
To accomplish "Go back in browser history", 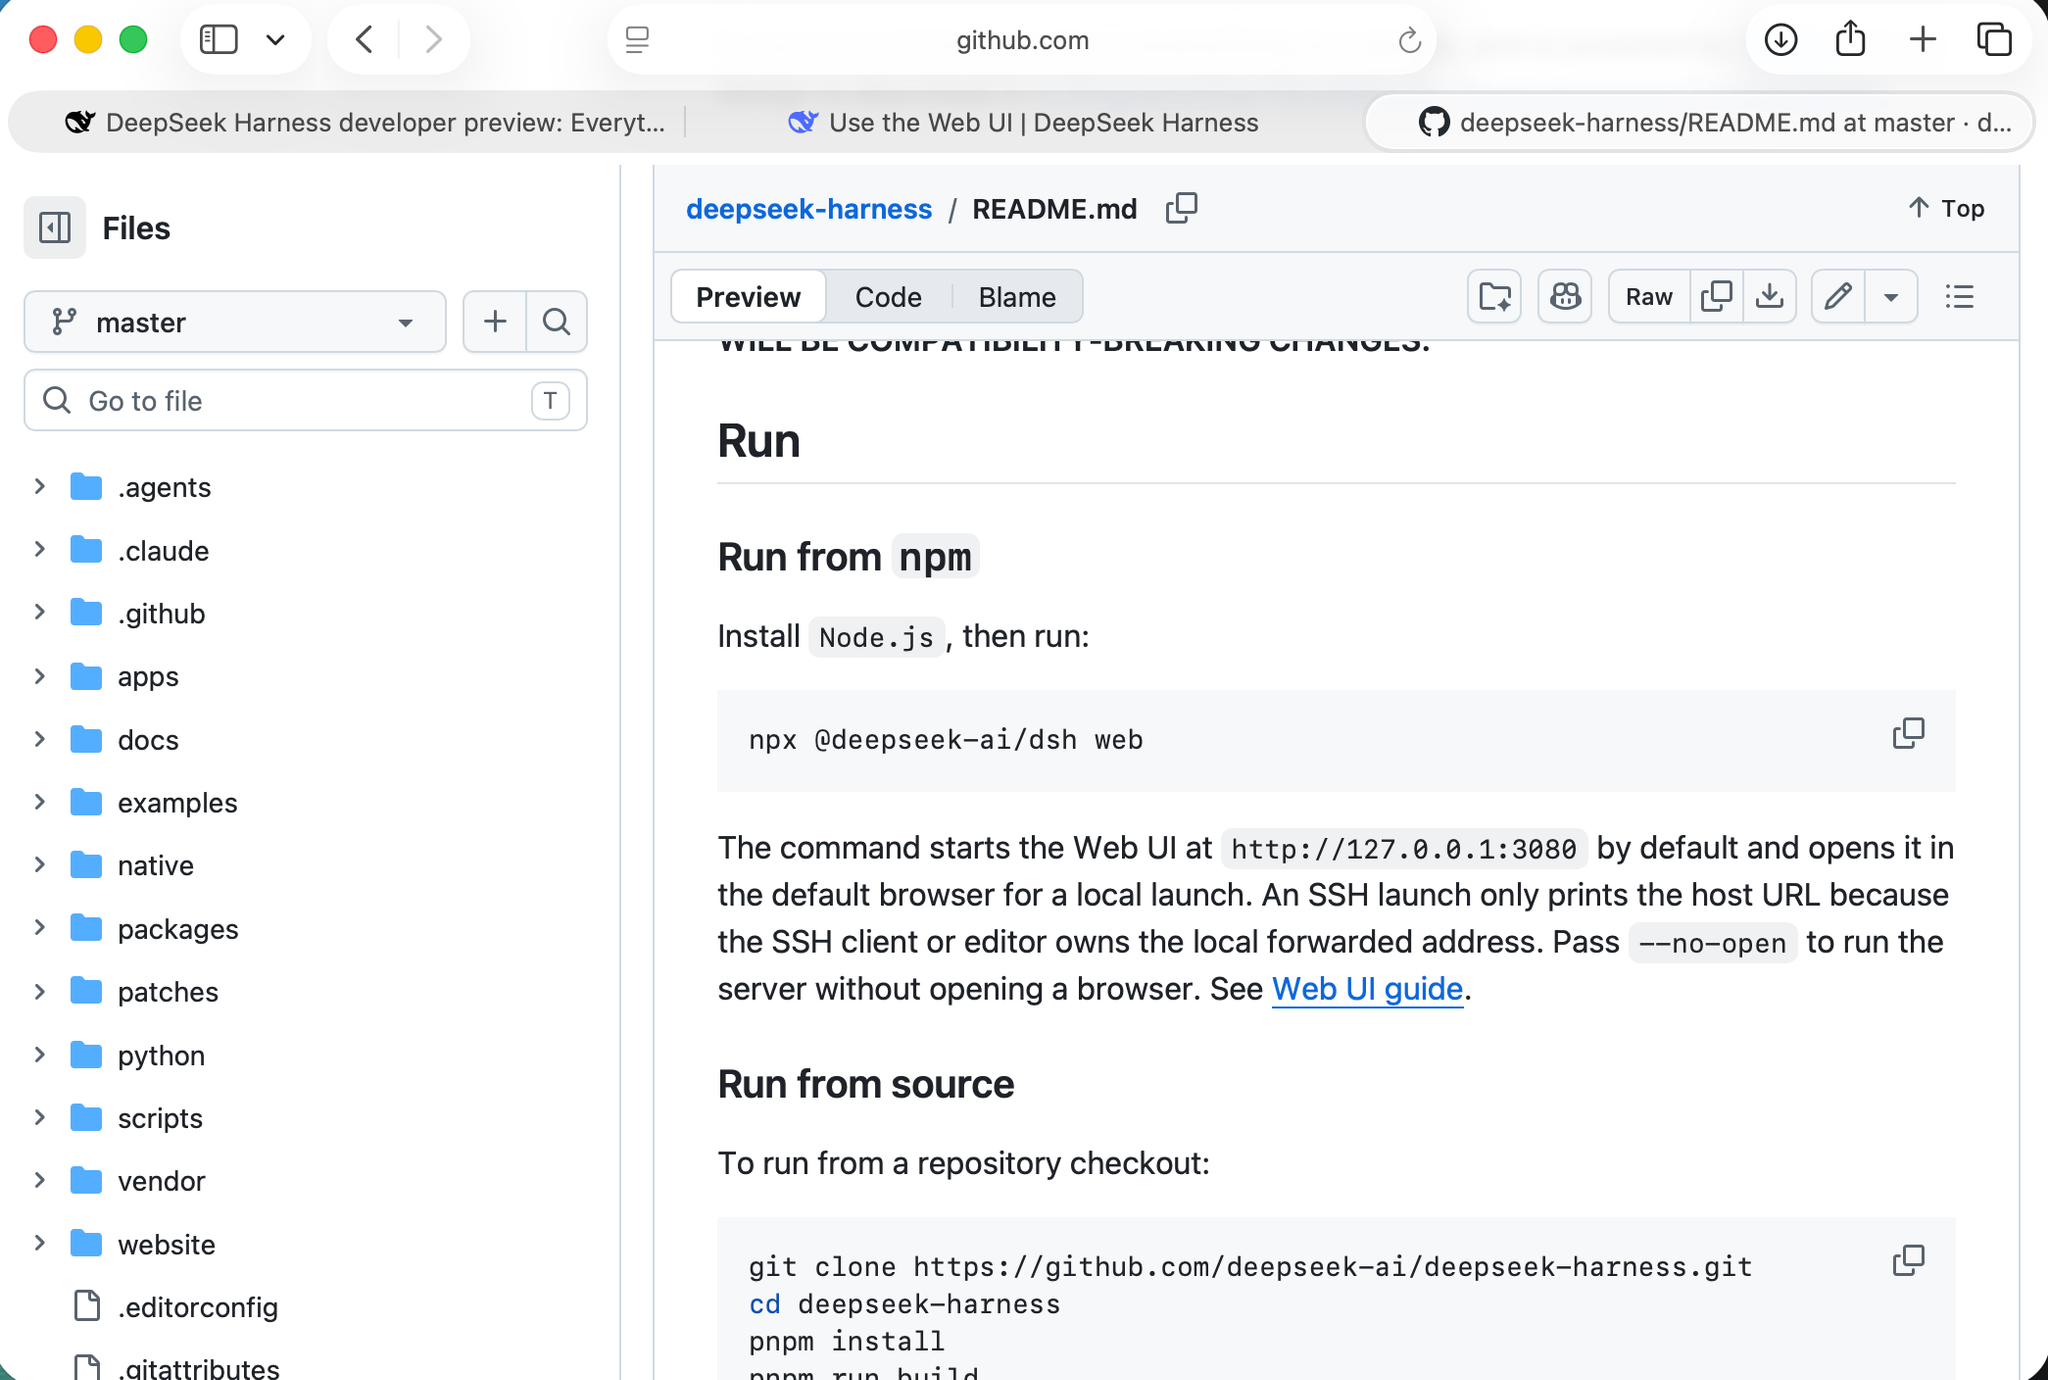I will [365, 40].
